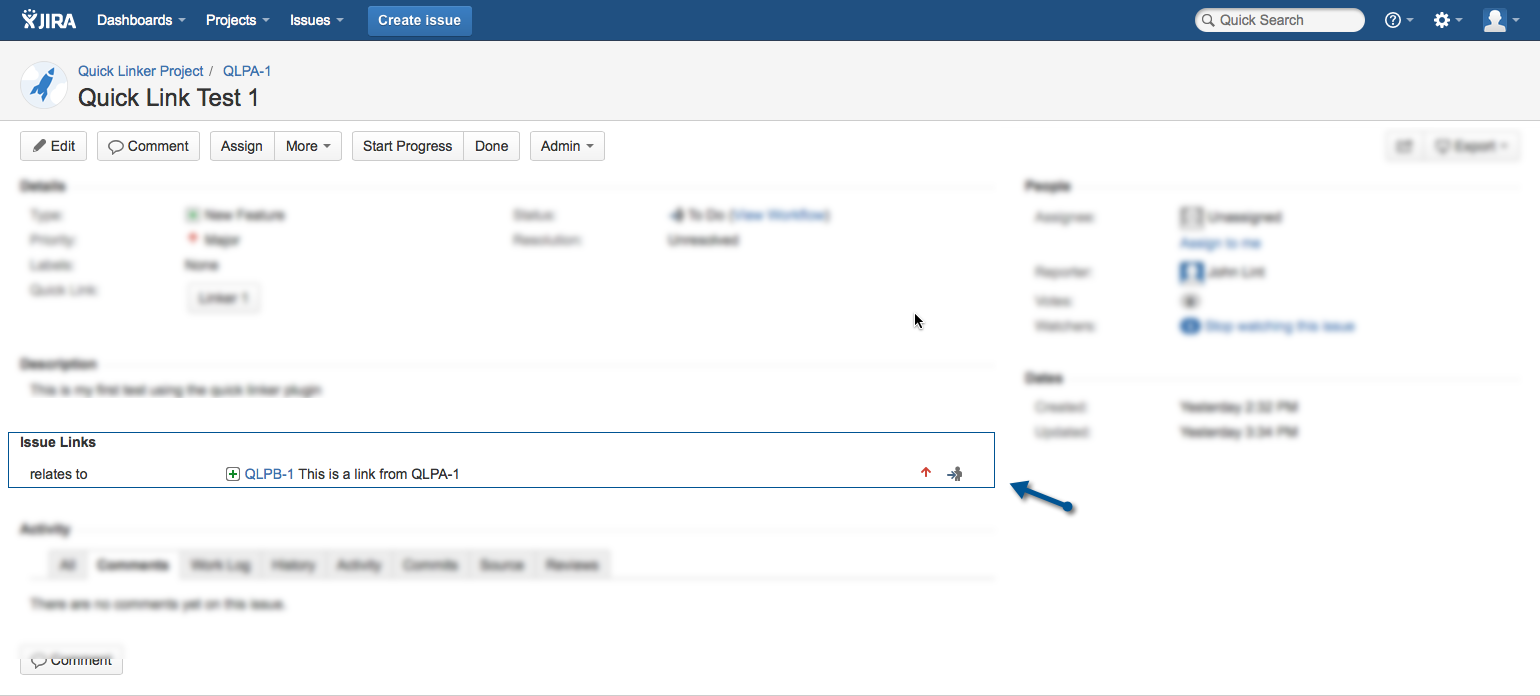Open the Admin dropdown button
The width and height of the screenshot is (1540, 696).
click(567, 146)
